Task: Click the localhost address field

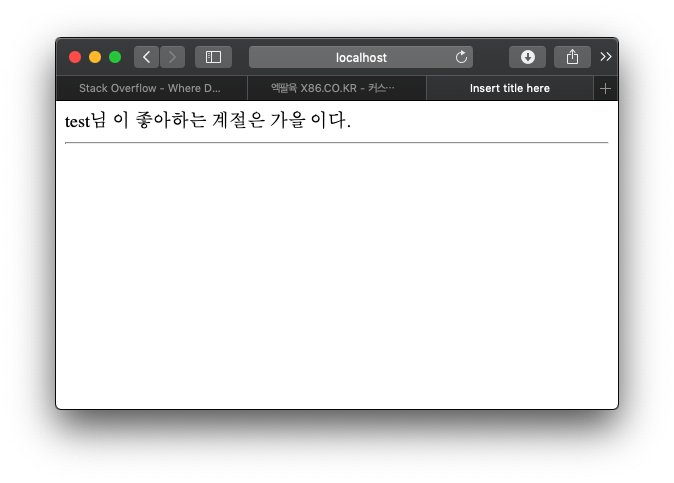Action: tap(361, 57)
